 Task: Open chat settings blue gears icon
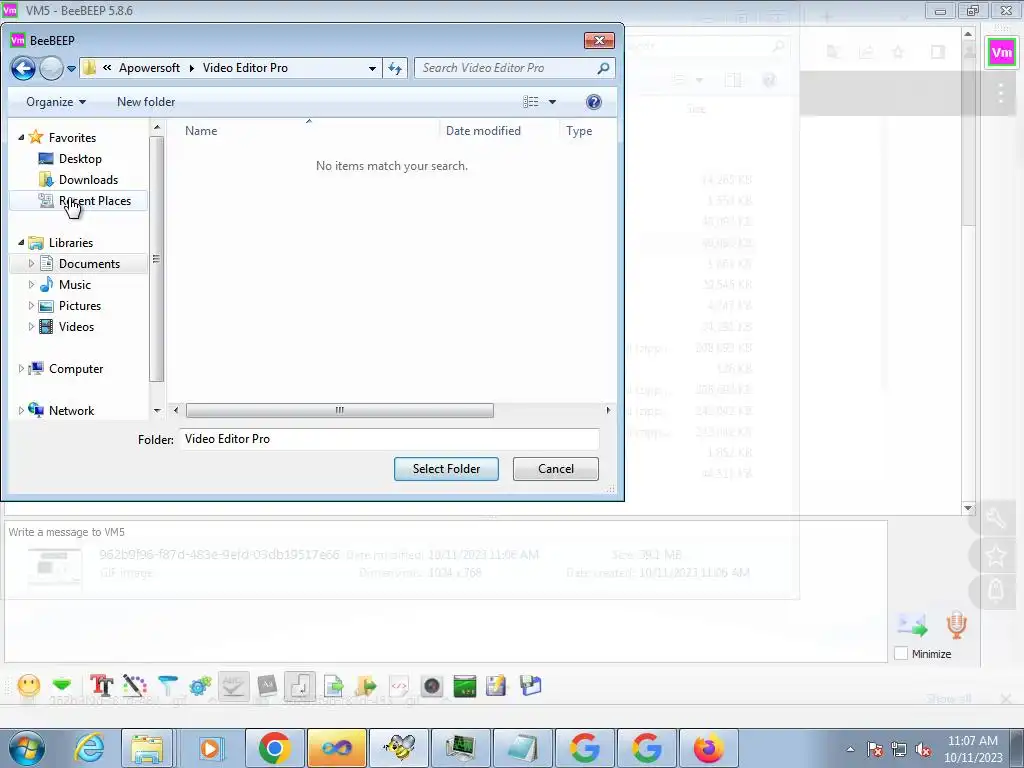coord(200,686)
